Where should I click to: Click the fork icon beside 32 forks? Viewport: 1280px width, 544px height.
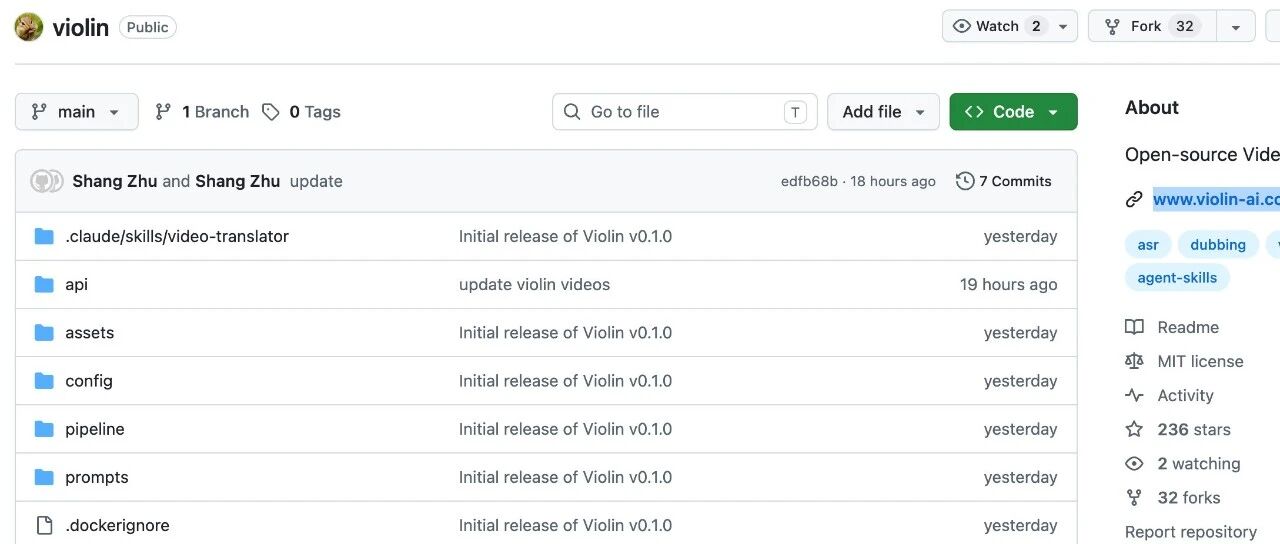pyautogui.click(x=1134, y=497)
